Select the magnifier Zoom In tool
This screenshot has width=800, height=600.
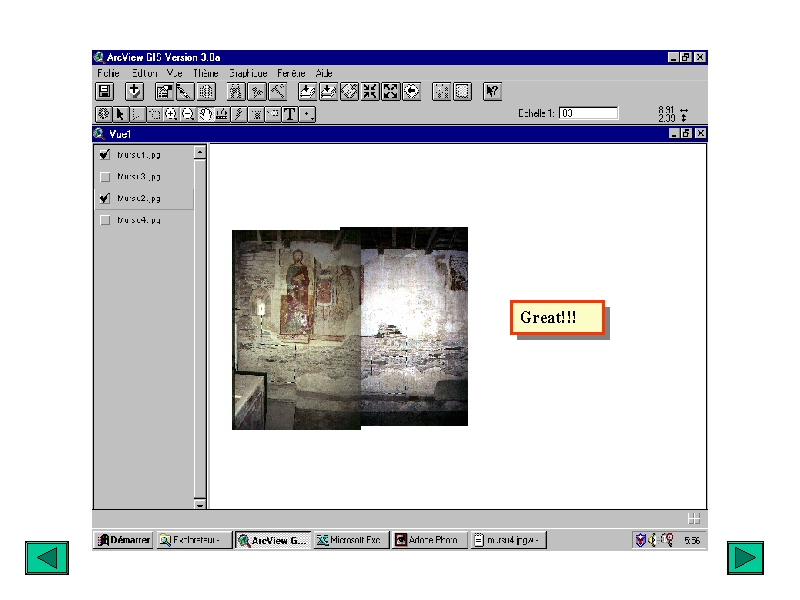pos(171,114)
